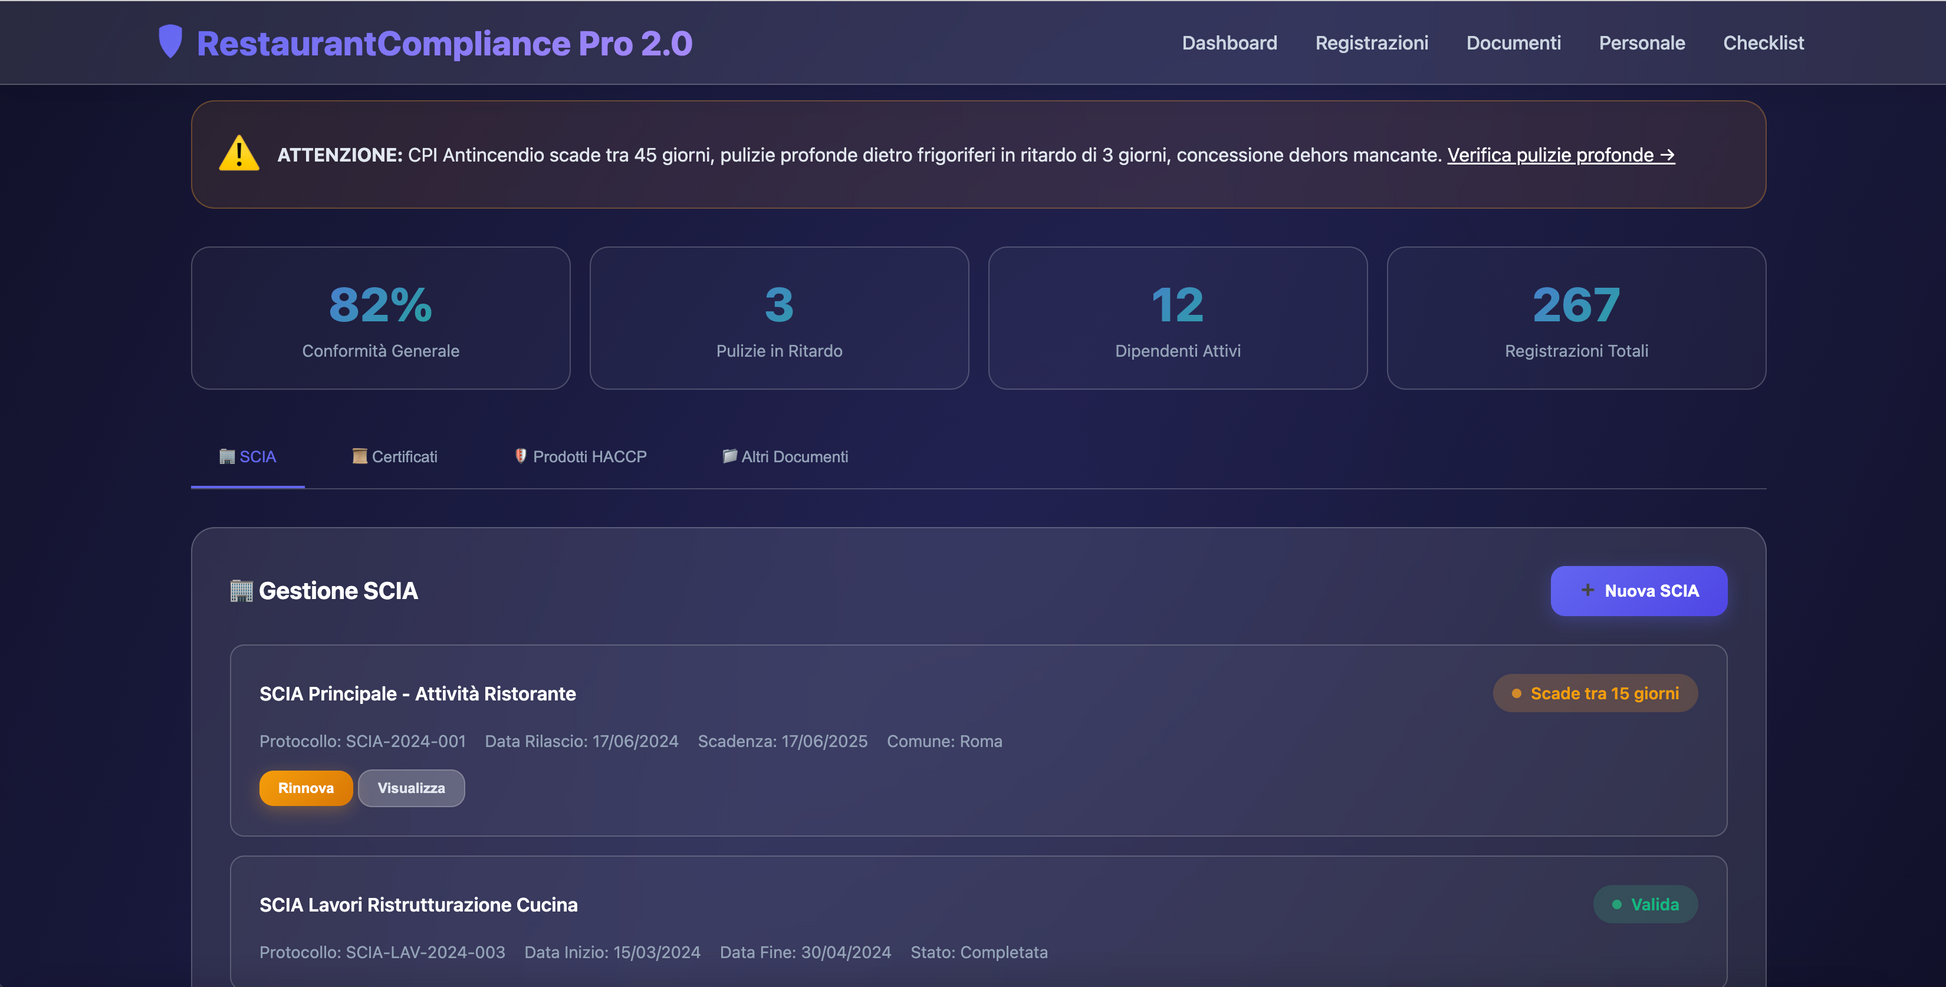Open the Documenti navigation link
Screen dimensions: 1946x987
(1513, 43)
